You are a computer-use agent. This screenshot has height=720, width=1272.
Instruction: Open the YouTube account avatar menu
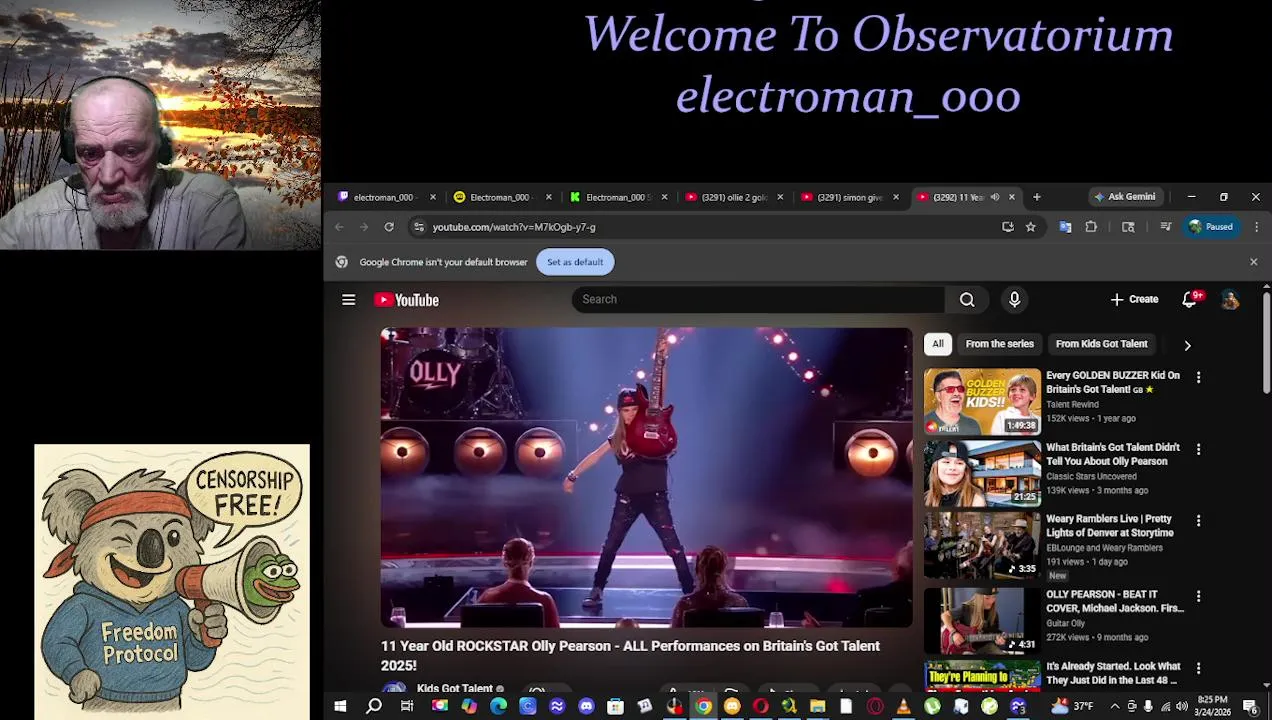tap(1230, 300)
